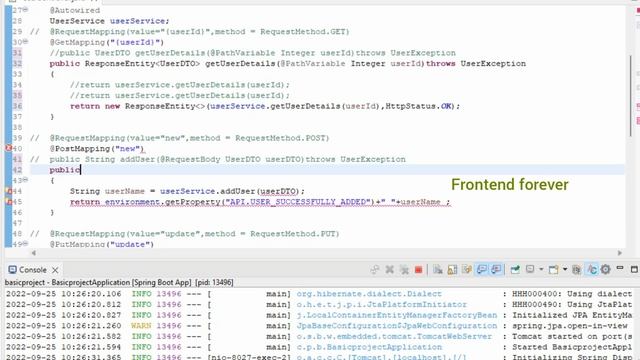Click 'ResponseEntity<UserDTO>' return type on line 32

[143, 63]
